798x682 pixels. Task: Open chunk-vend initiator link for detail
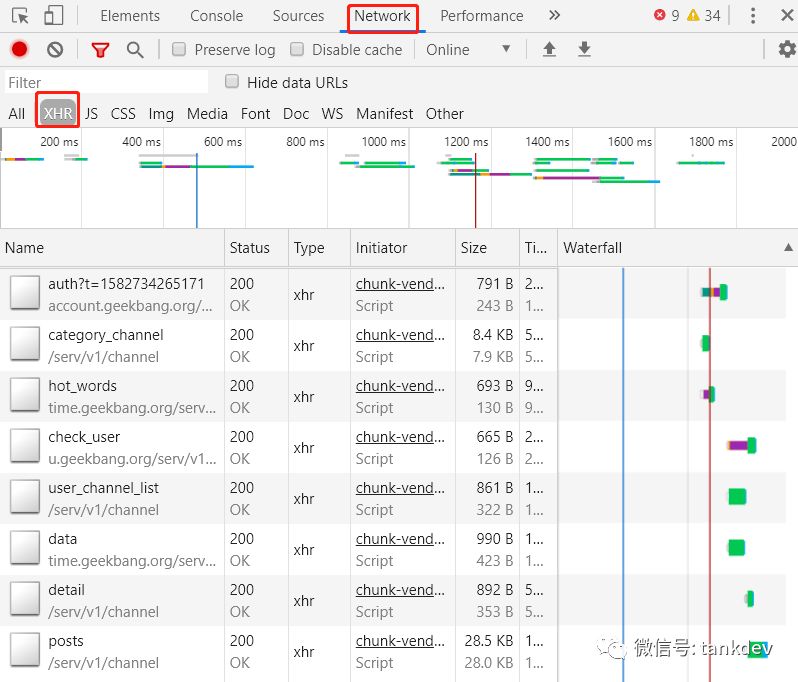[x=400, y=590]
